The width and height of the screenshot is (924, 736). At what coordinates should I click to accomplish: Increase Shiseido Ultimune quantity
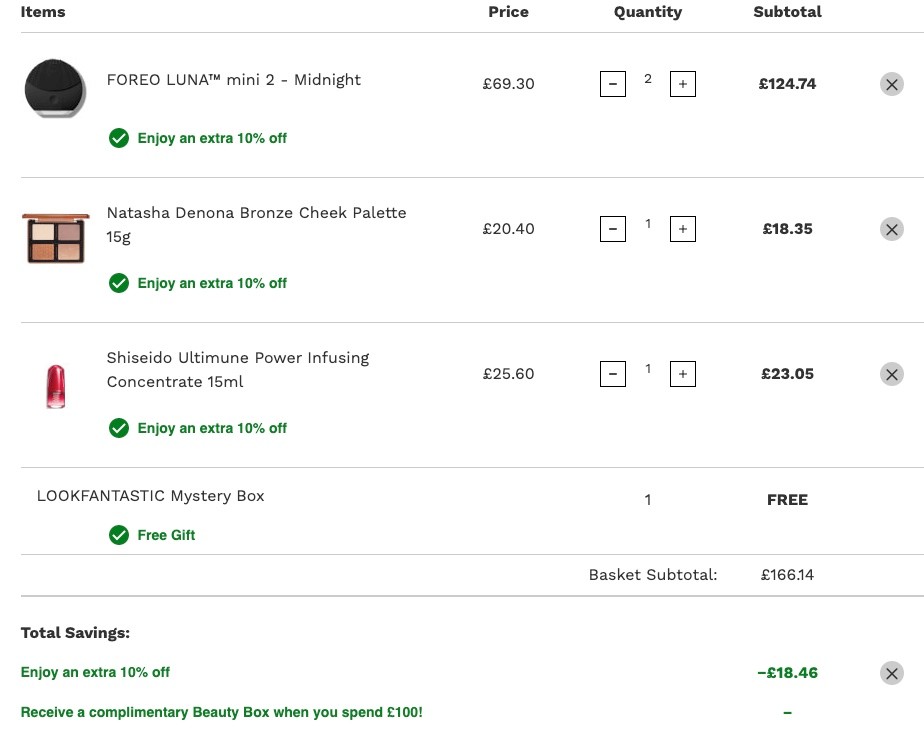click(x=682, y=374)
